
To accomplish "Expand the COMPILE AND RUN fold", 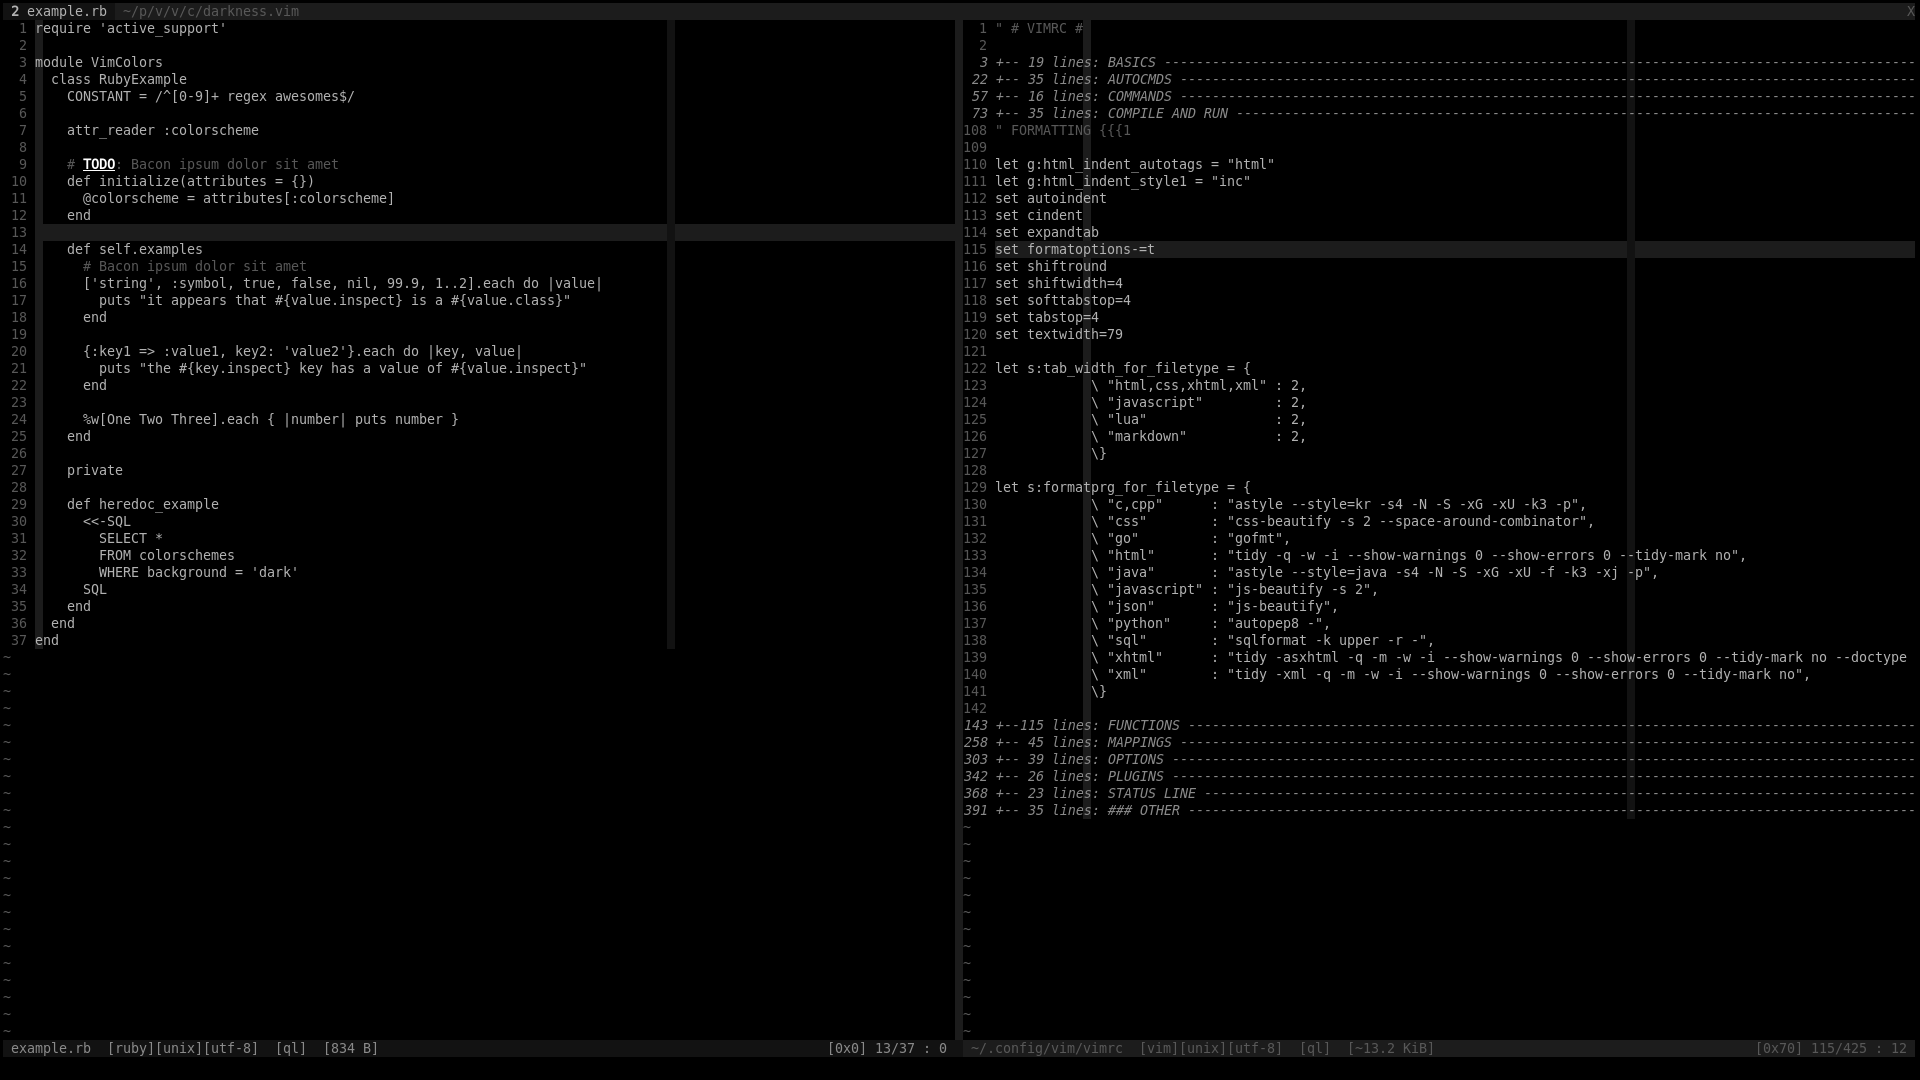I will tap(1166, 113).
